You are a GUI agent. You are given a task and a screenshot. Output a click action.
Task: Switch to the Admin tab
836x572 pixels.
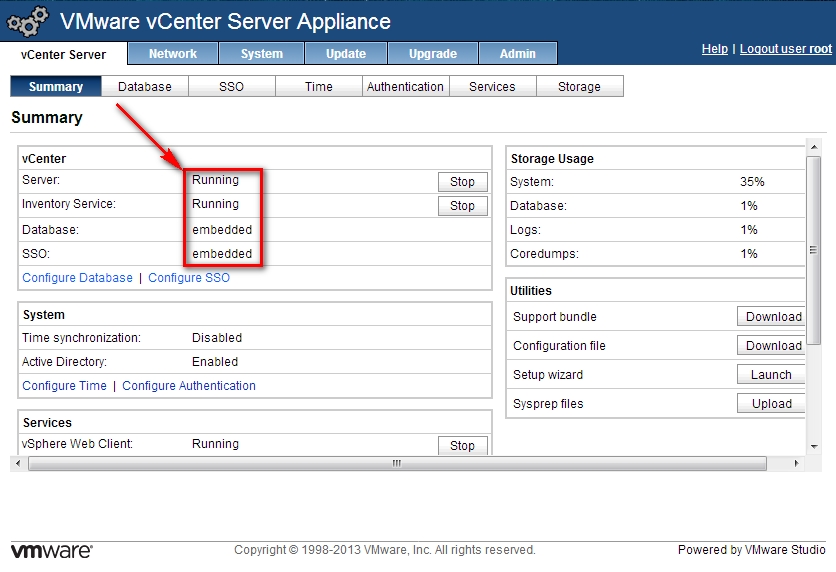[518, 53]
